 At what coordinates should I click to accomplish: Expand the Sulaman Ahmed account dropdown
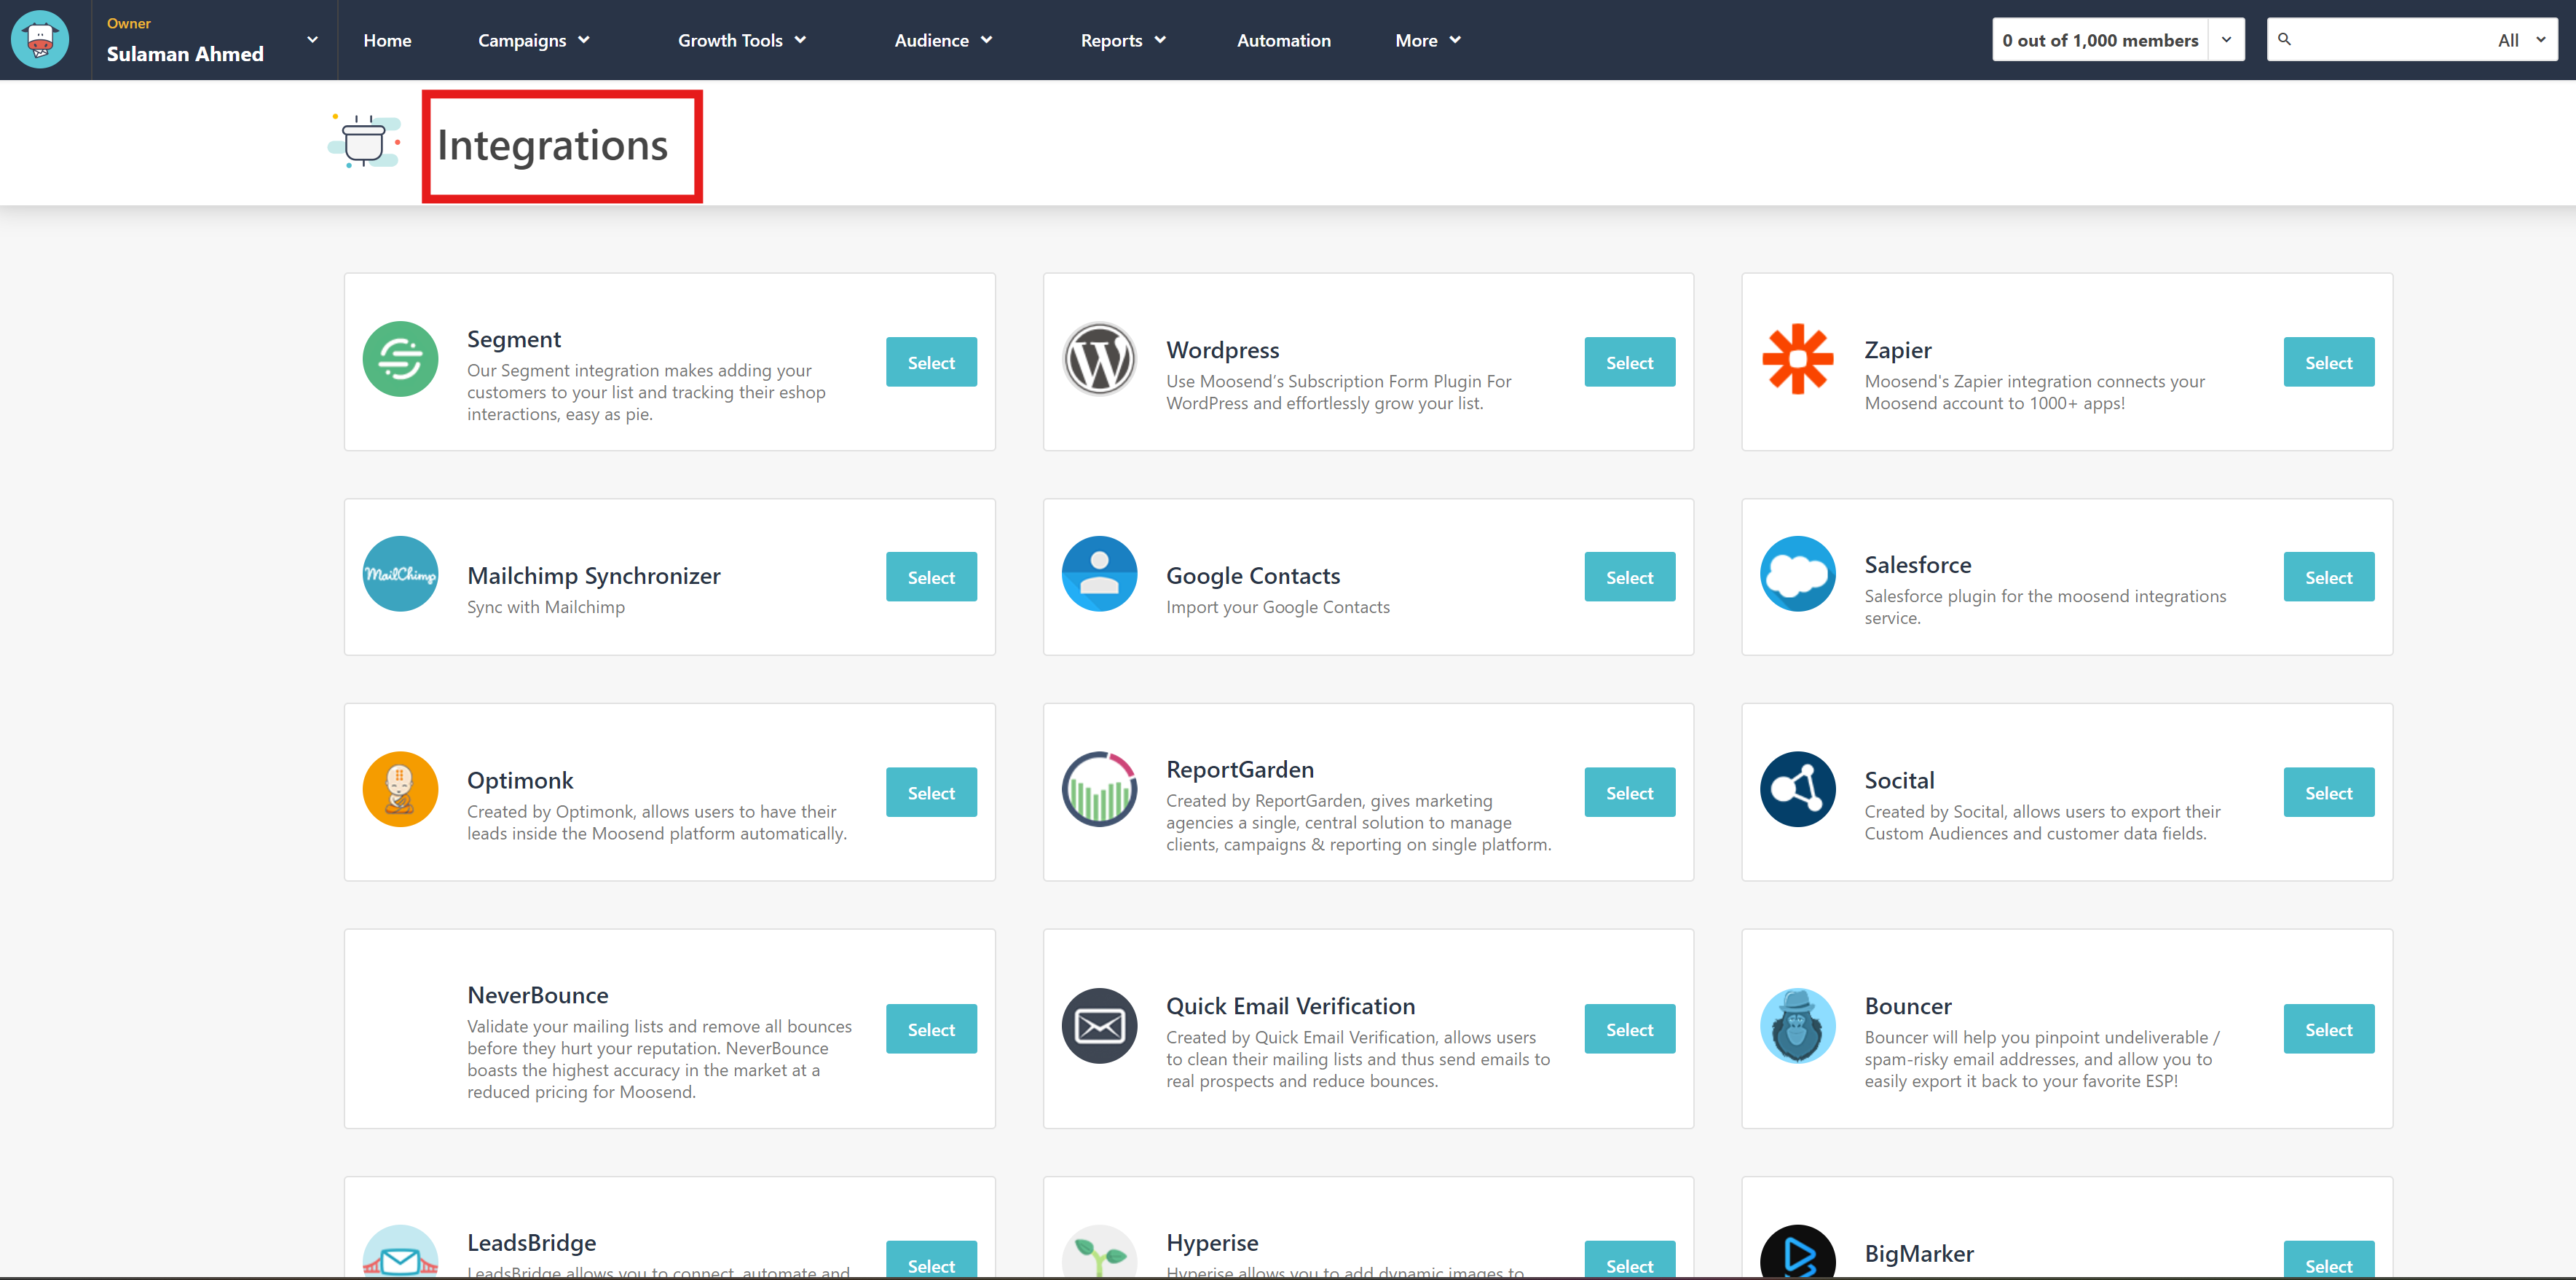pos(312,40)
